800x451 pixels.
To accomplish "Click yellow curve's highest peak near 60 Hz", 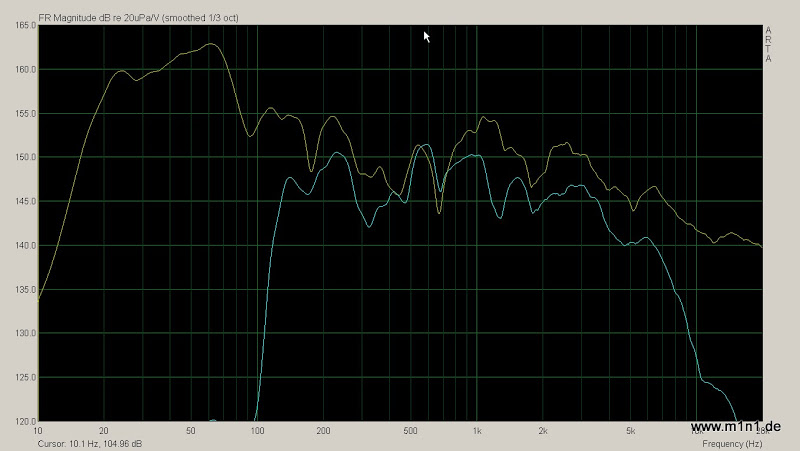I will [210, 44].
